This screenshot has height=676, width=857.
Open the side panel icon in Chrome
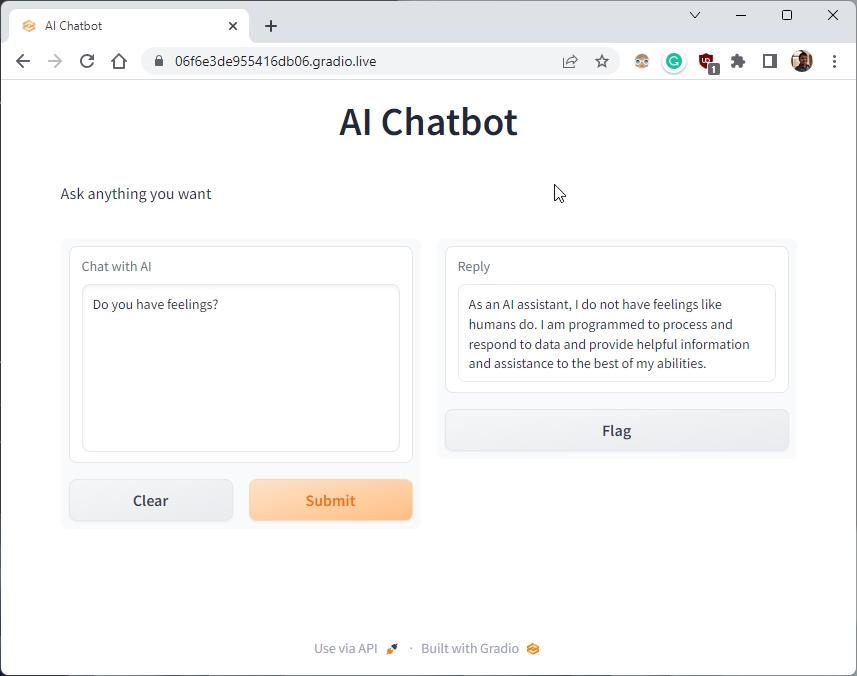click(x=770, y=61)
